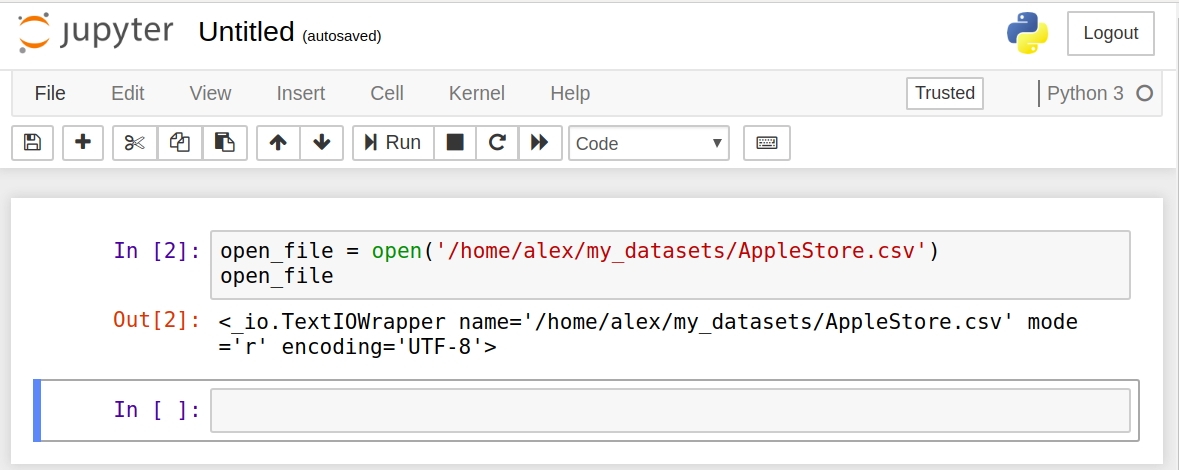Expand the Code cell type dropdown
The height and width of the screenshot is (470, 1179).
click(x=649, y=143)
